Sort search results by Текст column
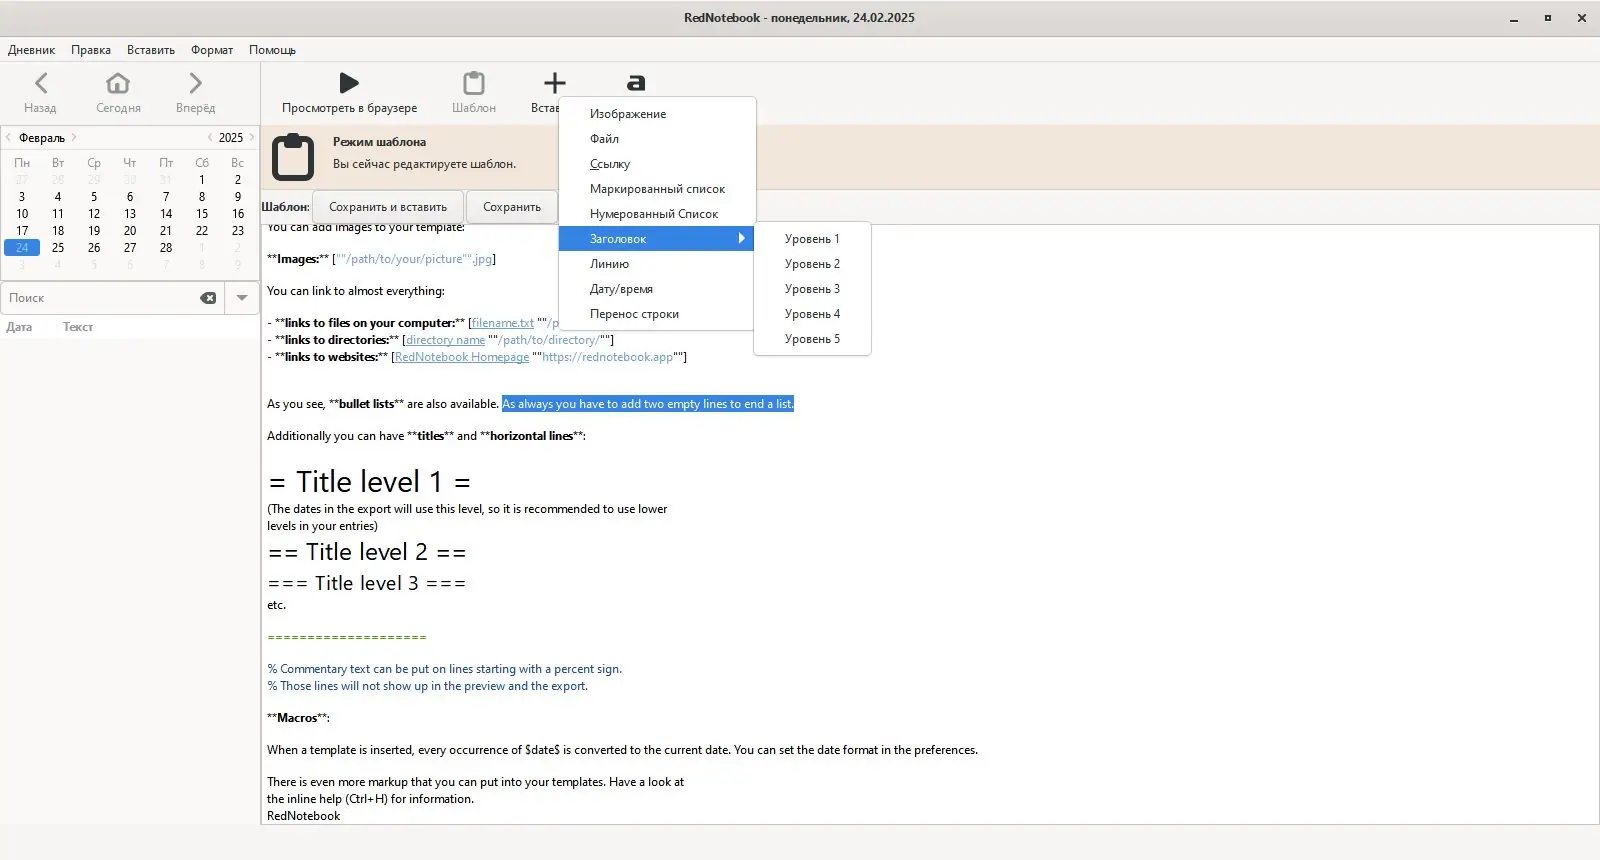Viewport: 1600px width, 860px height. pos(78,327)
